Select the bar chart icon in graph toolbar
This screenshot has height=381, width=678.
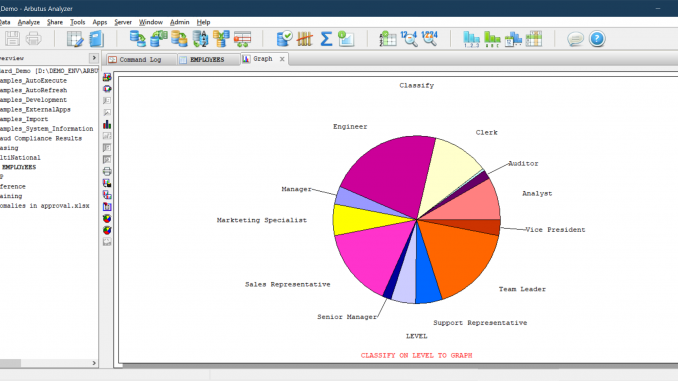click(x=107, y=125)
